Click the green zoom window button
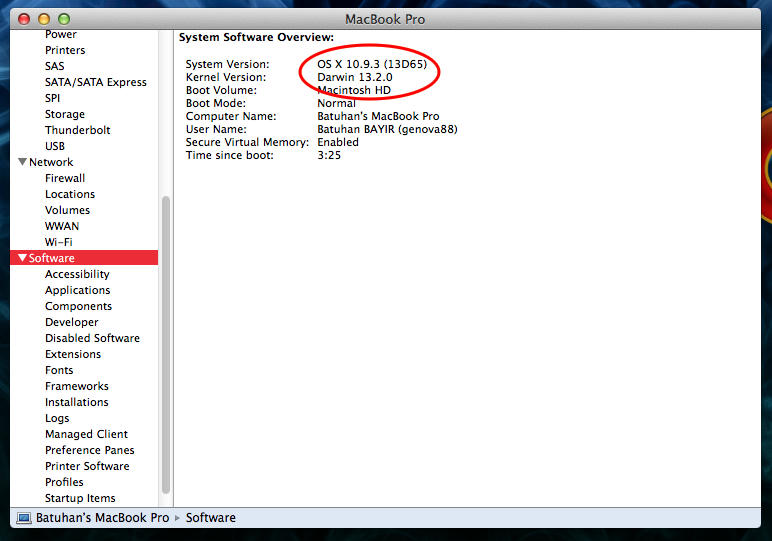Viewport: 772px width, 541px height. coord(64,19)
